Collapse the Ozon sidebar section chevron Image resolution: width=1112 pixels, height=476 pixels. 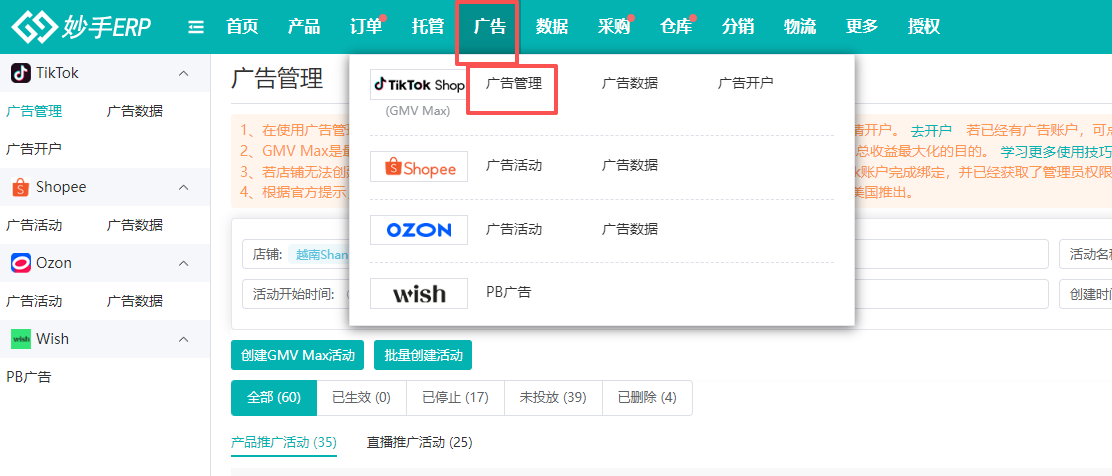[184, 263]
